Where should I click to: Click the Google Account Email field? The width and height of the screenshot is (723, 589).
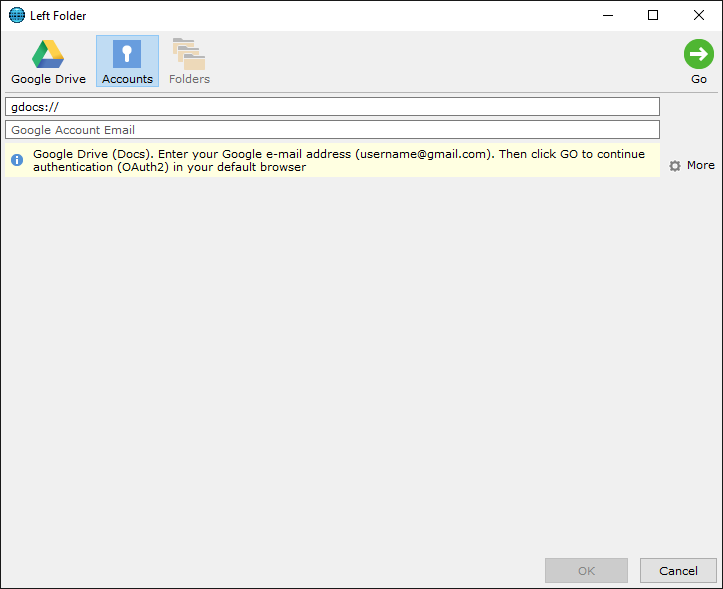coord(332,130)
